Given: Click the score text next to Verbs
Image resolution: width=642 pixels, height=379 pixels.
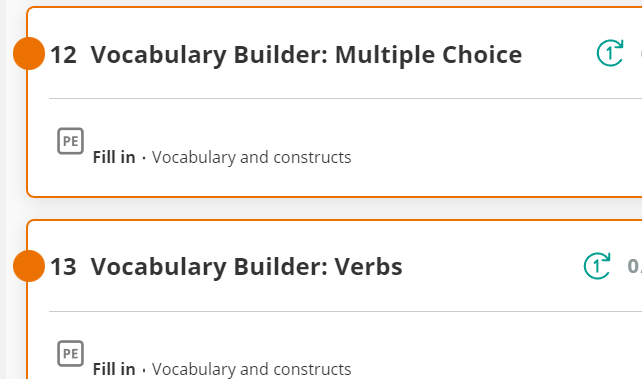Looking at the screenshot, I should point(635,266).
